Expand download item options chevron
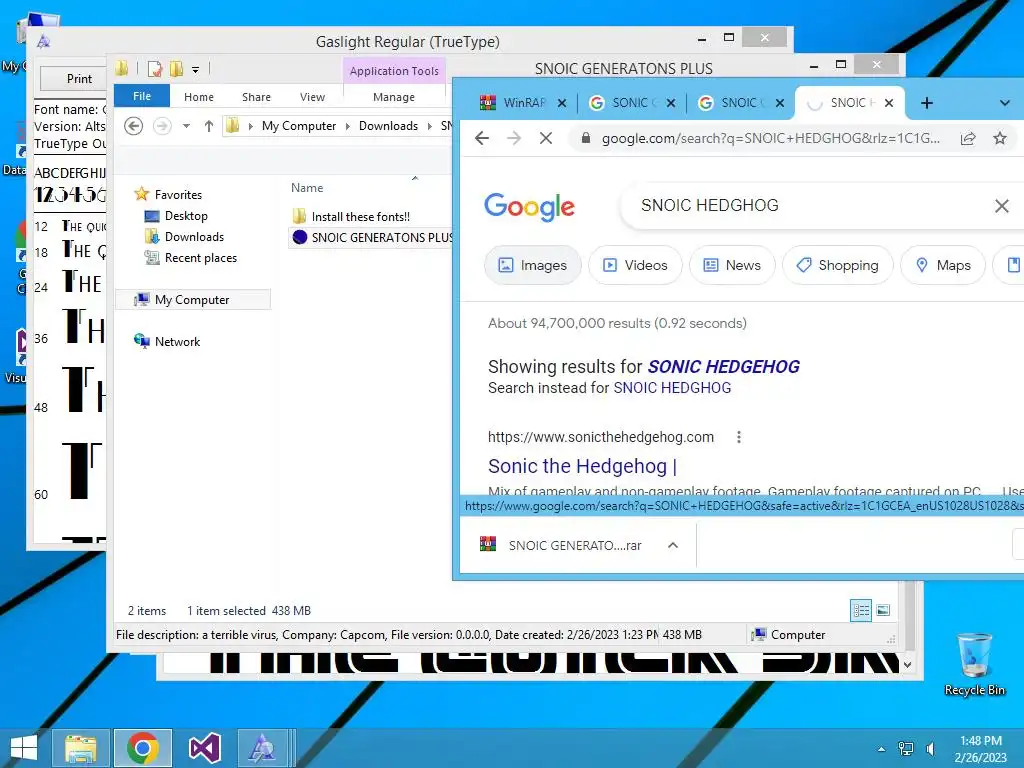This screenshot has width=1024, height=768. tap(673, 545)
